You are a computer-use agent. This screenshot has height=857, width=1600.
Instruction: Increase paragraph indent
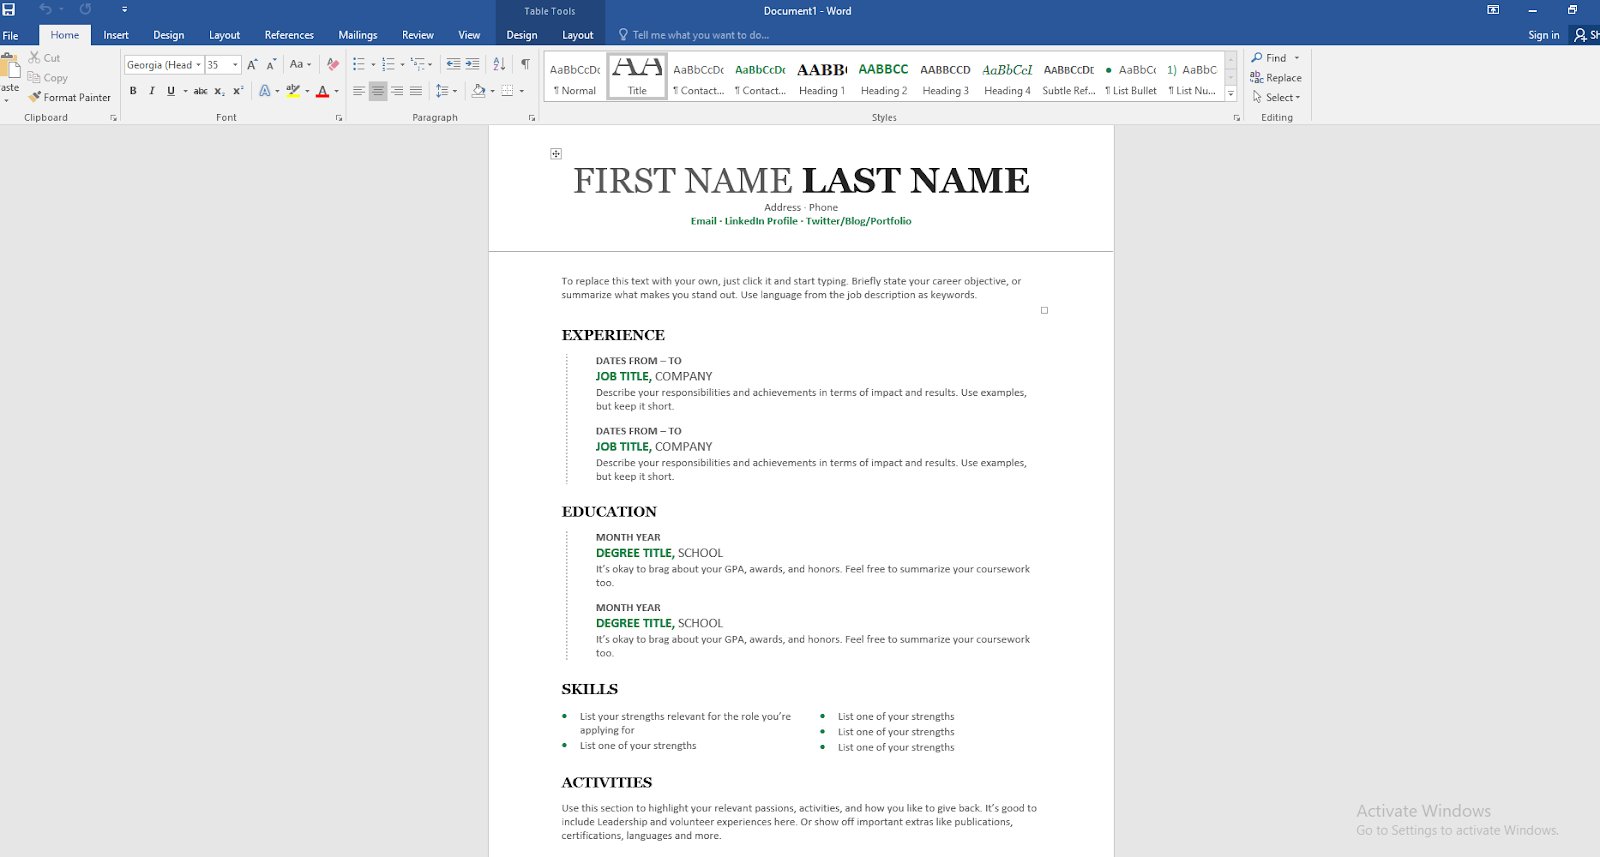tap(472, 64)
